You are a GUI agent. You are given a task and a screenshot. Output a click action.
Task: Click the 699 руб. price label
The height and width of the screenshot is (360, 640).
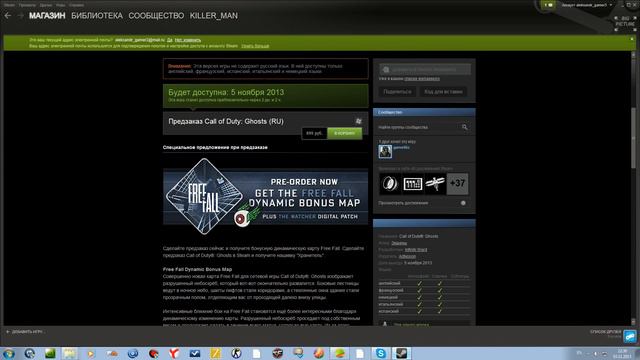click(314, 133)
